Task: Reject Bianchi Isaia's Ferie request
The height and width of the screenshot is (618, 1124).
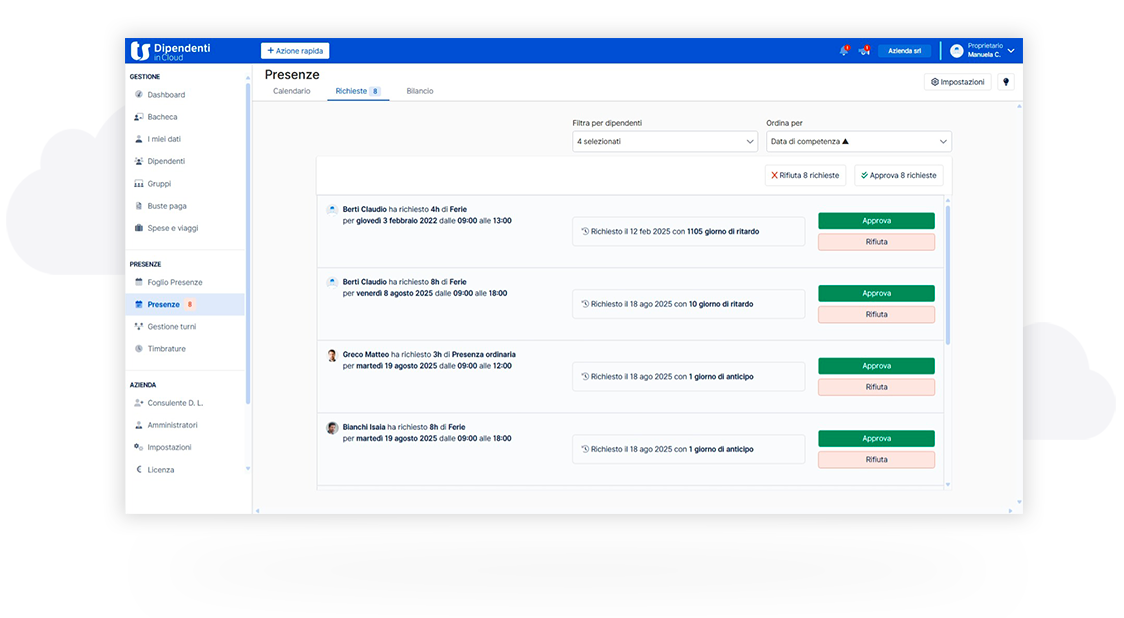Action: (x=876, y=460)
